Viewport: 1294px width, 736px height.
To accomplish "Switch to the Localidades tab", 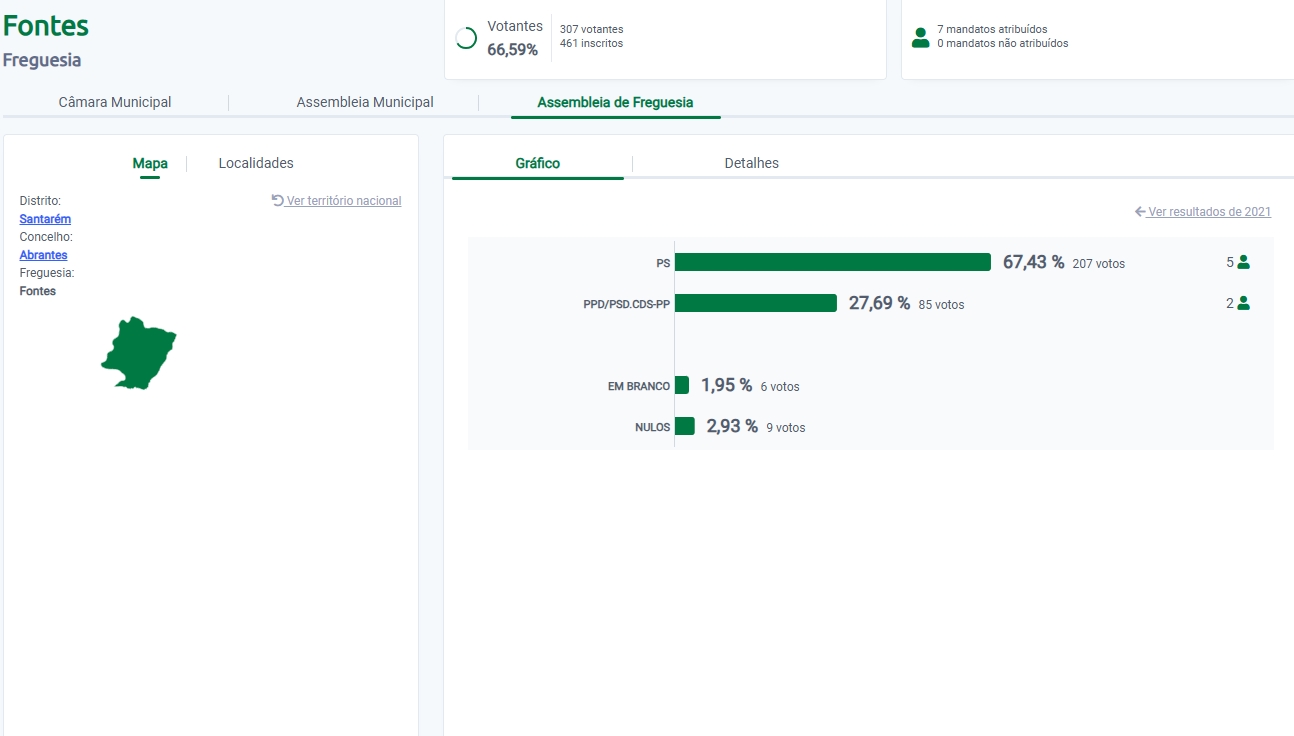I will pyautogui.click(x=256, y=163).
